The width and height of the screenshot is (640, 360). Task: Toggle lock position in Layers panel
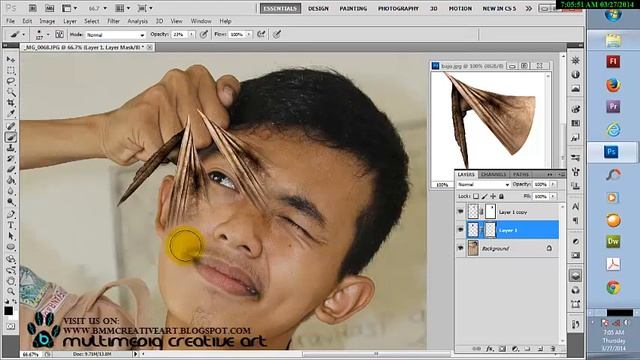coord(493,196)
